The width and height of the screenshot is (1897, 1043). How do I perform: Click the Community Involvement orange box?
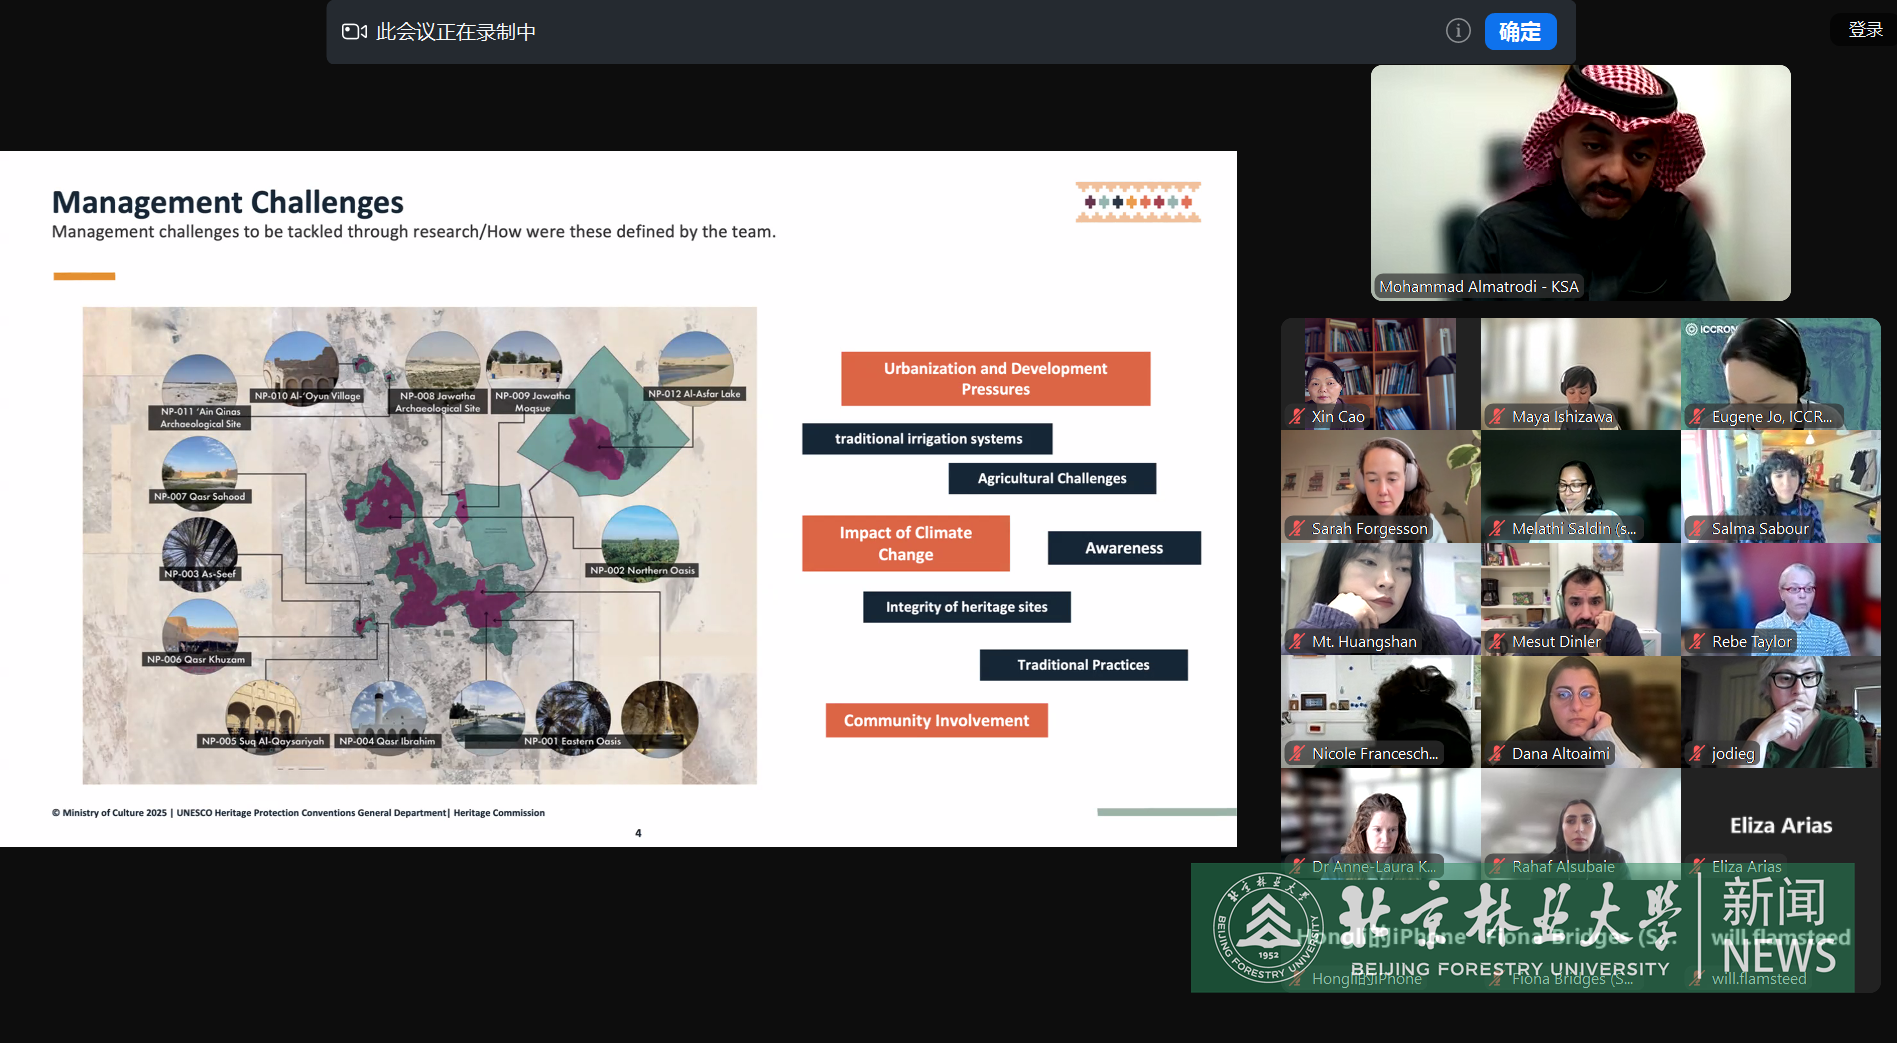point(936,721)
